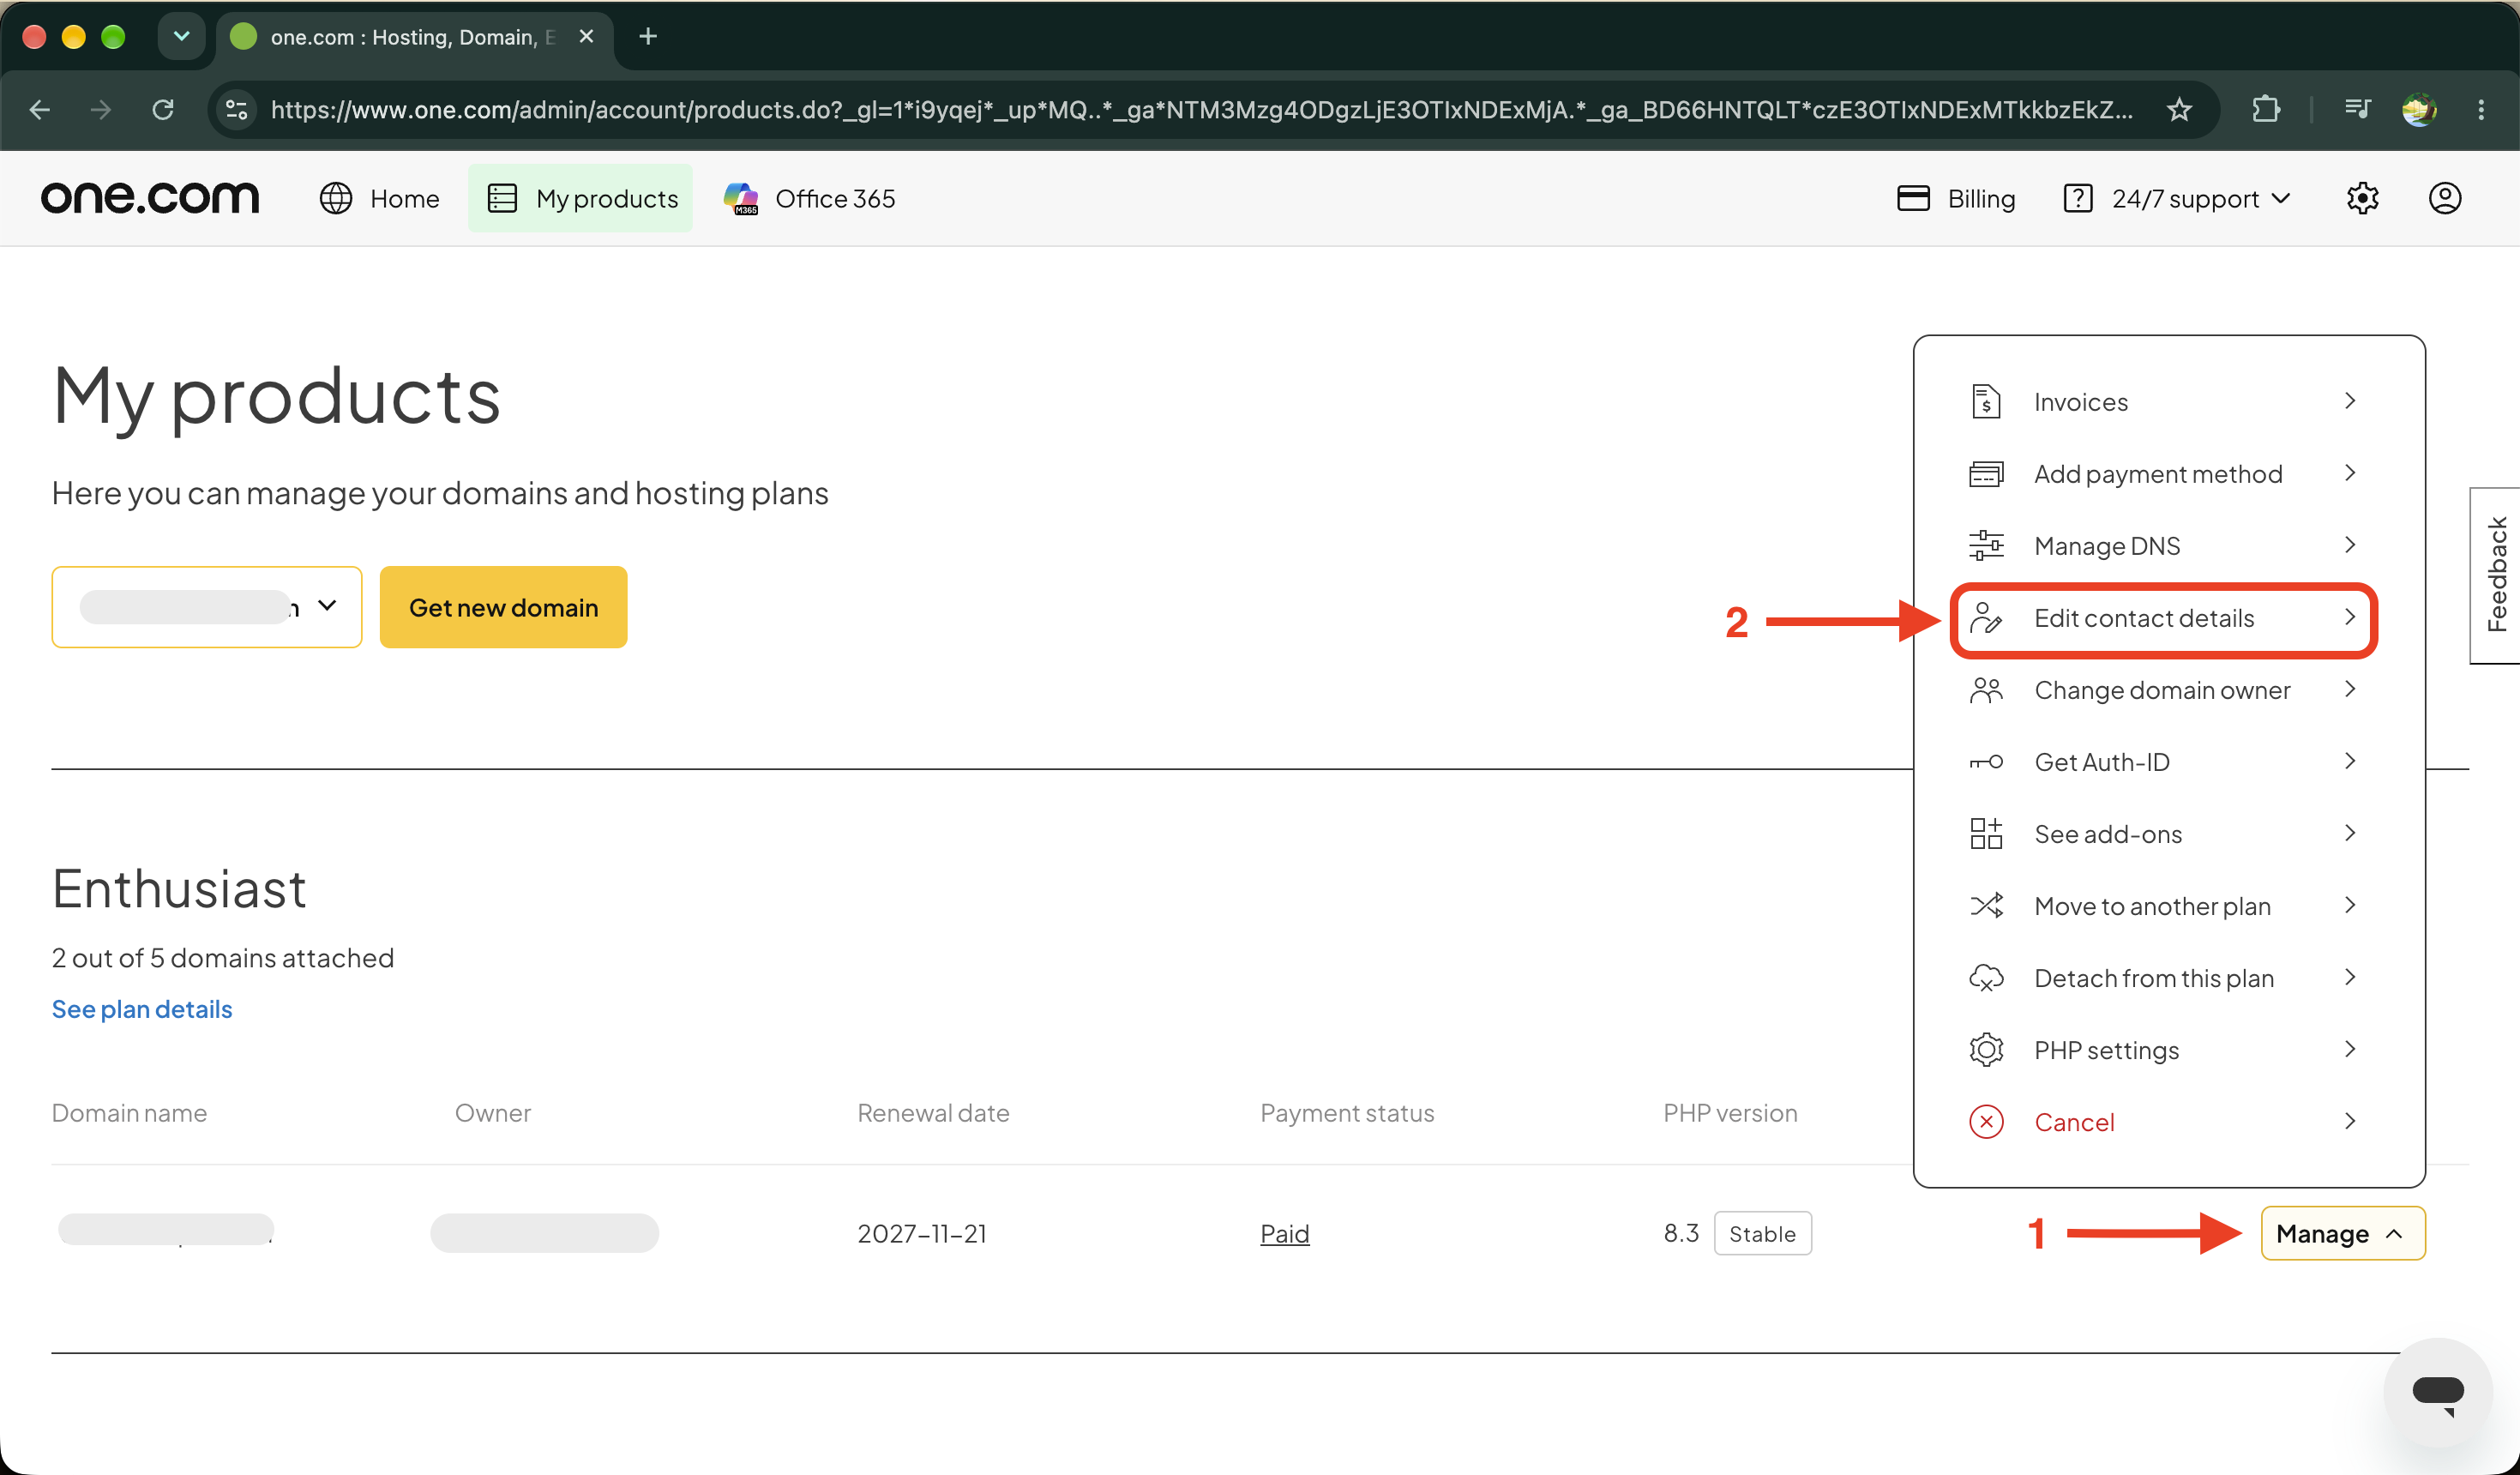The width and height of the screenshot is (2520, 1475).
Task: Click the Manage DNS sliders icon
Action: (x=1986, y=546)
